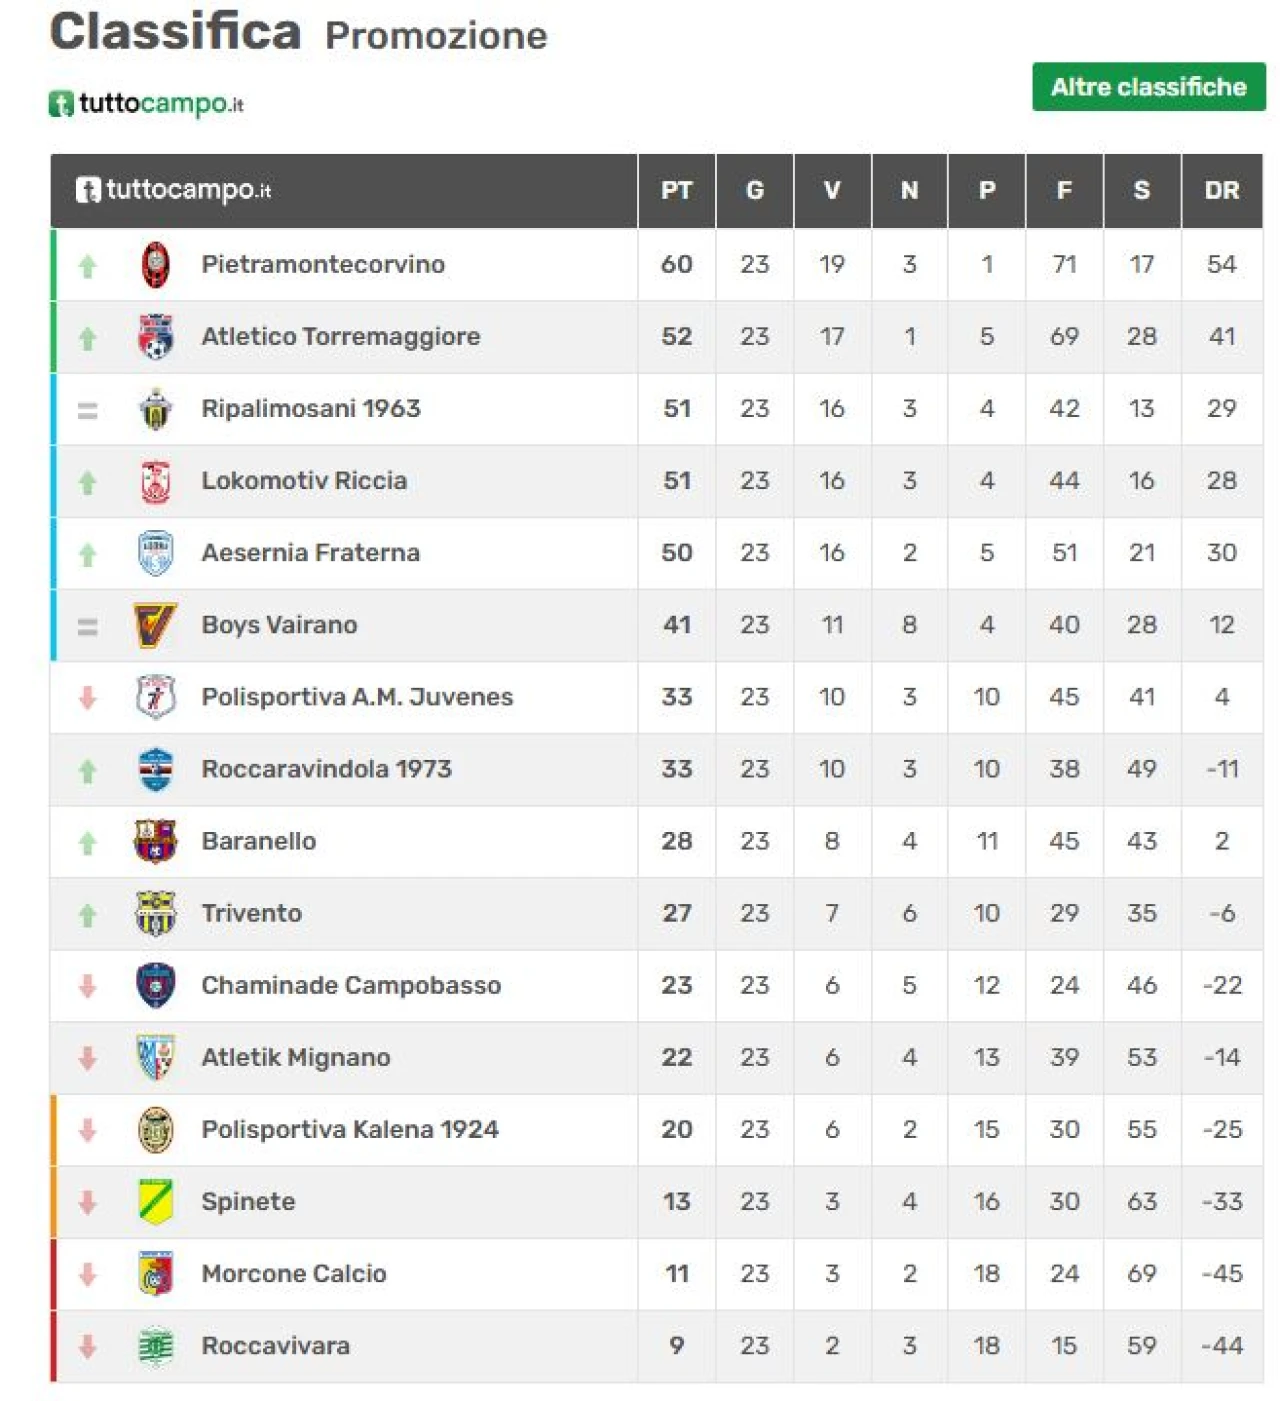Click the Trivento team crest
Screen dimensions: 1280x1401
point(155,913)
